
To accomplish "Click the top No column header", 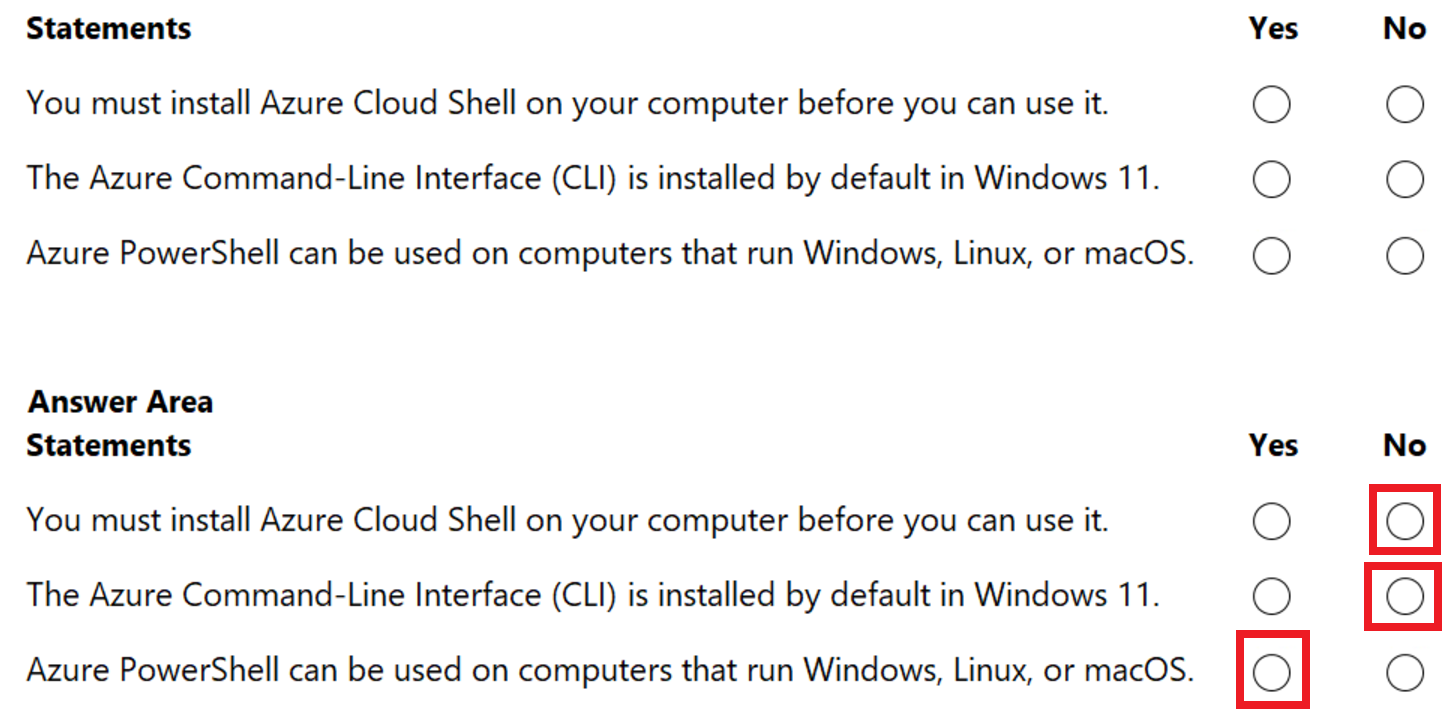I will 1403,28.
